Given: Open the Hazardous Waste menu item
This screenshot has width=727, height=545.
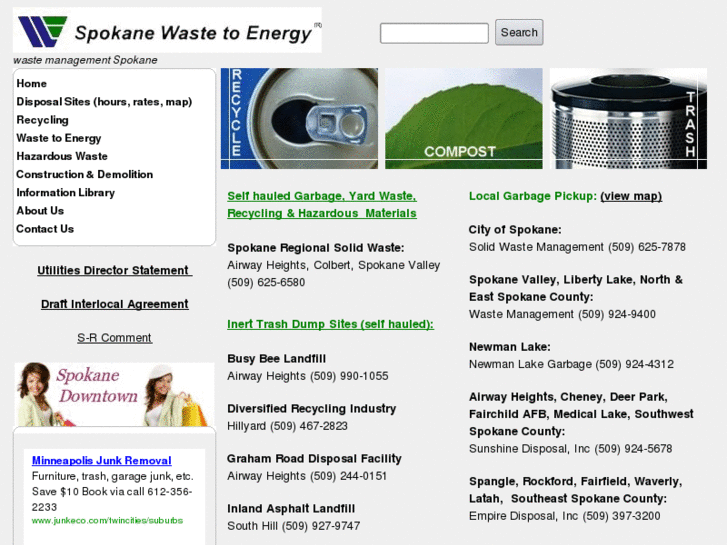Looking at the screenshot, I should click(x=62, y=156).
